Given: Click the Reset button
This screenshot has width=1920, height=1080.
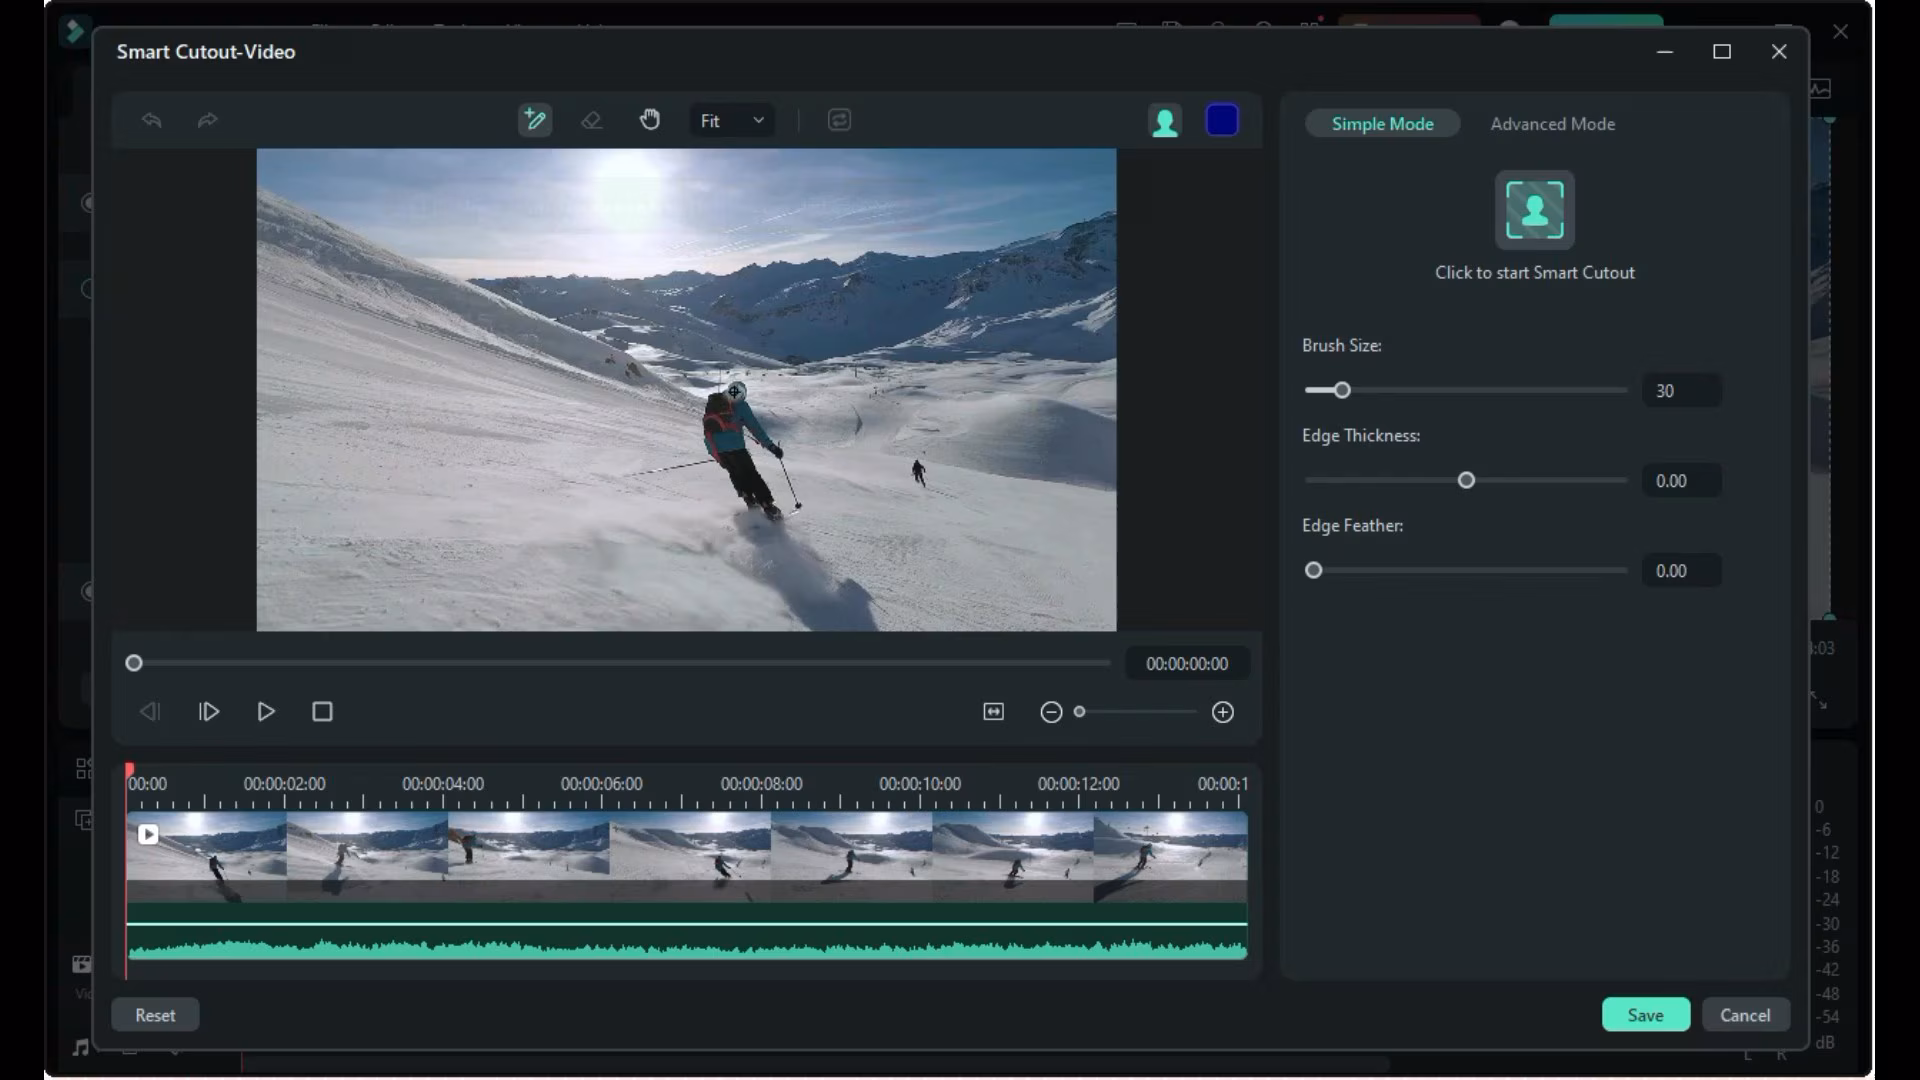Looking at the screenshot, I should click(x=155, y=1015).
